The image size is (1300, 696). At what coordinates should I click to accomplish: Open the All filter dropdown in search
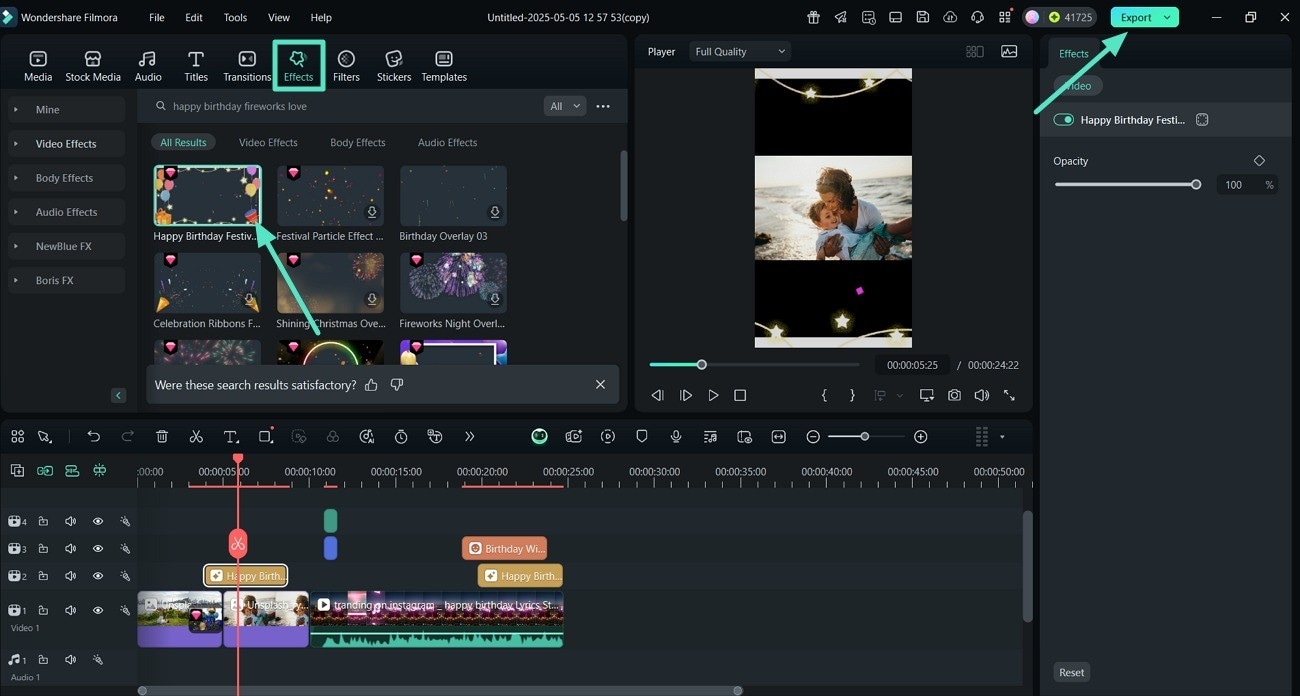click(x=565, y=106)
